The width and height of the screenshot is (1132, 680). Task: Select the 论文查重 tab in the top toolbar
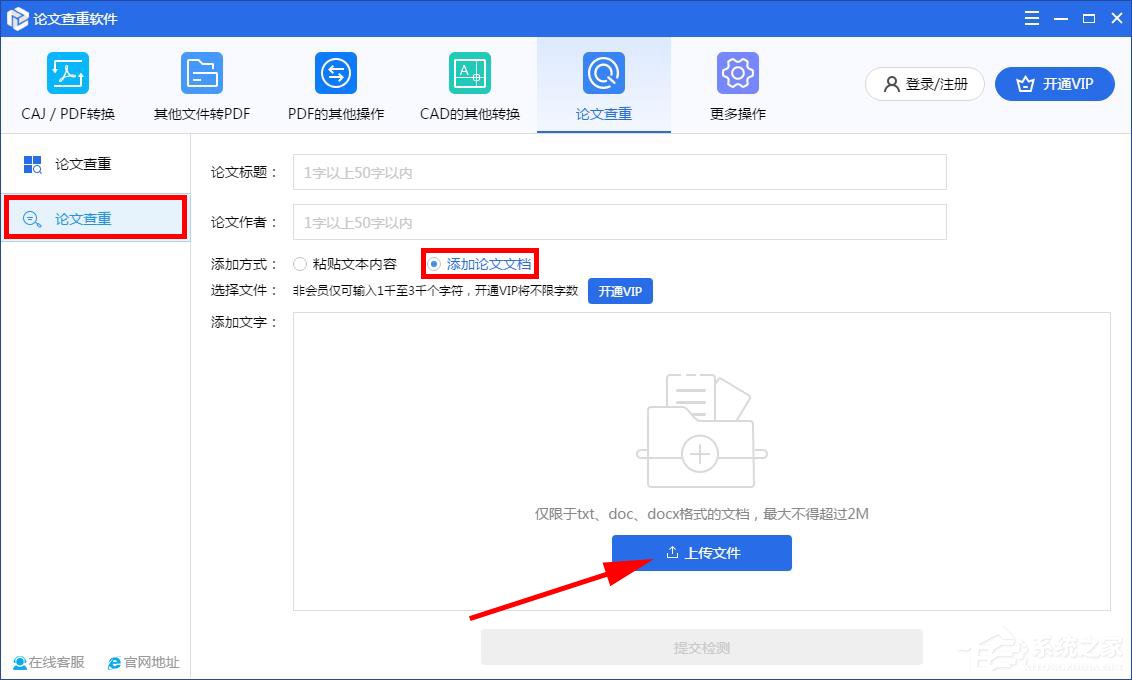click(604, 85)
